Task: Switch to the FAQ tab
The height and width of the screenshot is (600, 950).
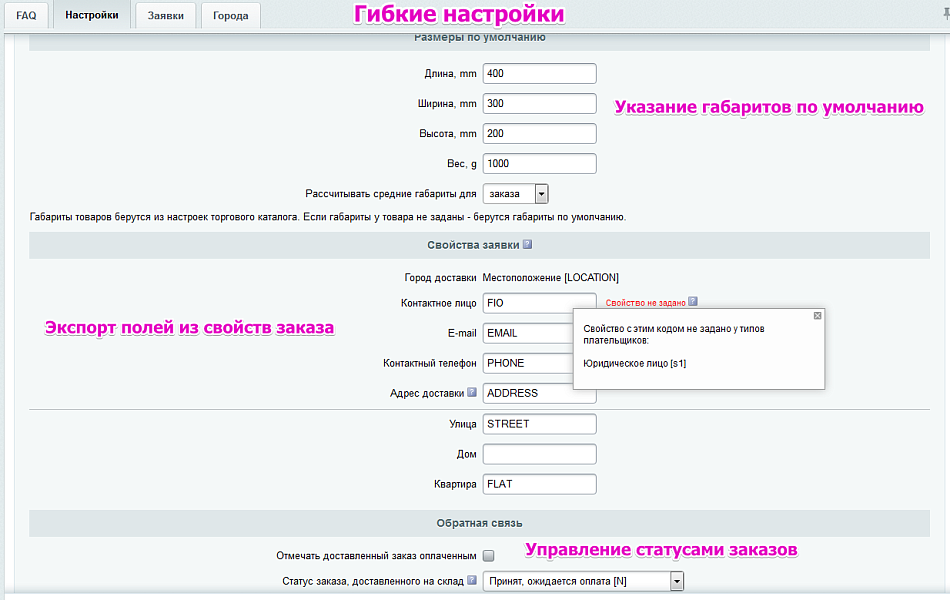Action: click(x=25, y=15)
